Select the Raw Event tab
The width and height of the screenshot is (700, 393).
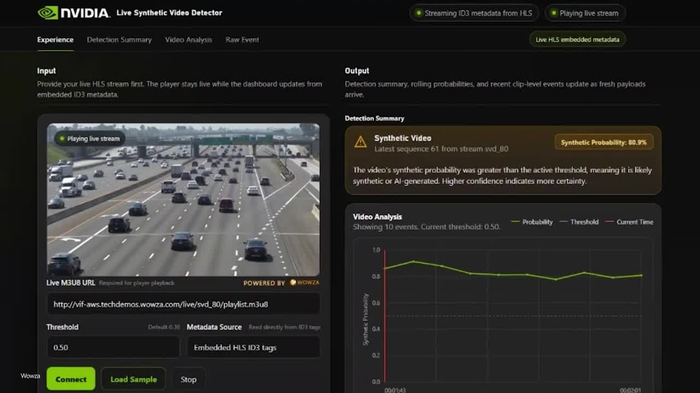(242, 40)
